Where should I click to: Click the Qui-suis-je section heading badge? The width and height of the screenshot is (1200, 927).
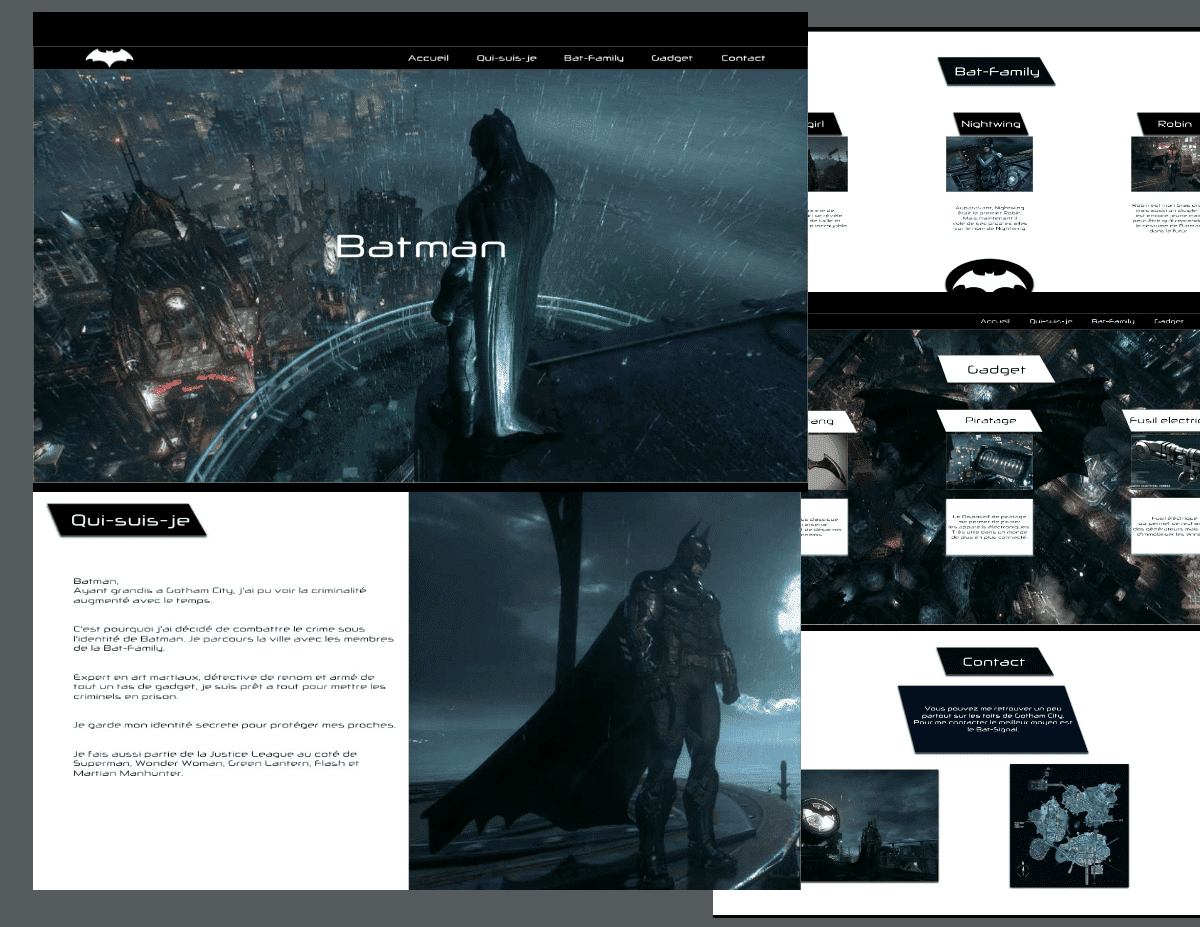(x=128, y=520)
